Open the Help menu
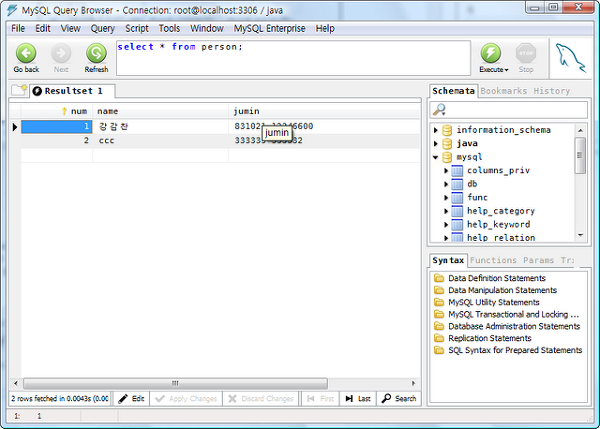The width and height of the screenshot is (600, 429). tap(325, 29)
